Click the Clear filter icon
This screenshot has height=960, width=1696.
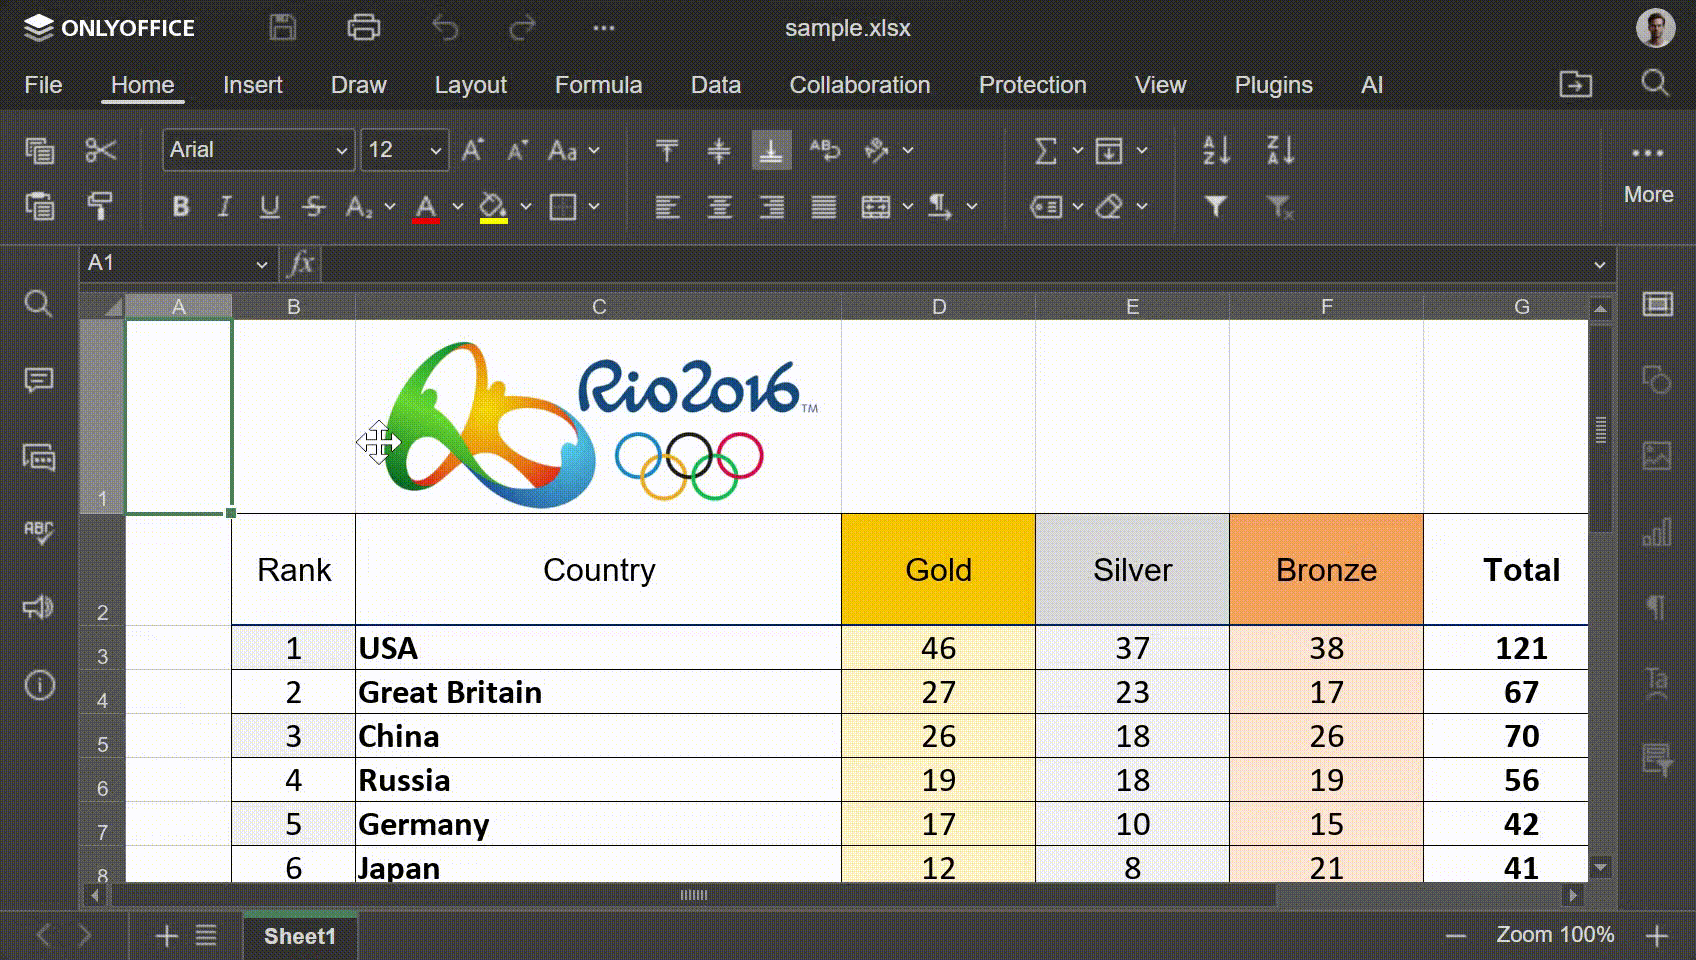[1280, 206]
